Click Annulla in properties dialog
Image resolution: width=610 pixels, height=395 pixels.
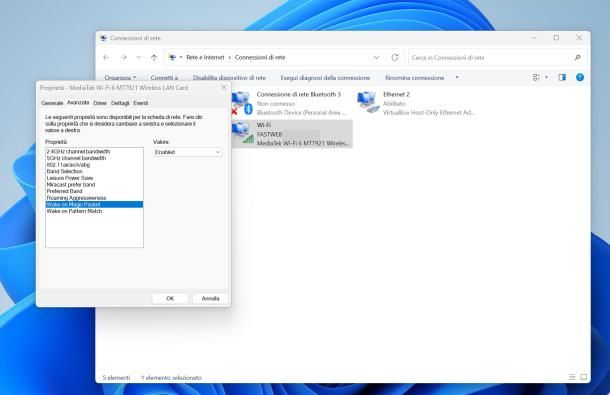[210, 298]
